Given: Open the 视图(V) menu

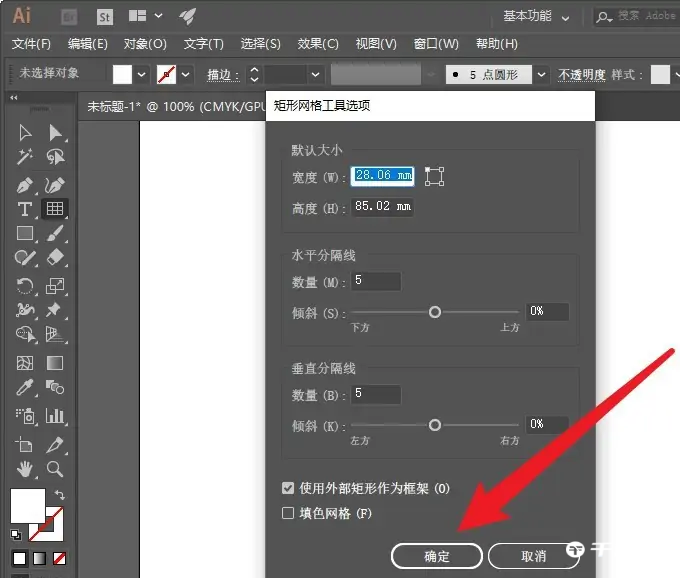Looking at the screenshot, I should [376, 44].
